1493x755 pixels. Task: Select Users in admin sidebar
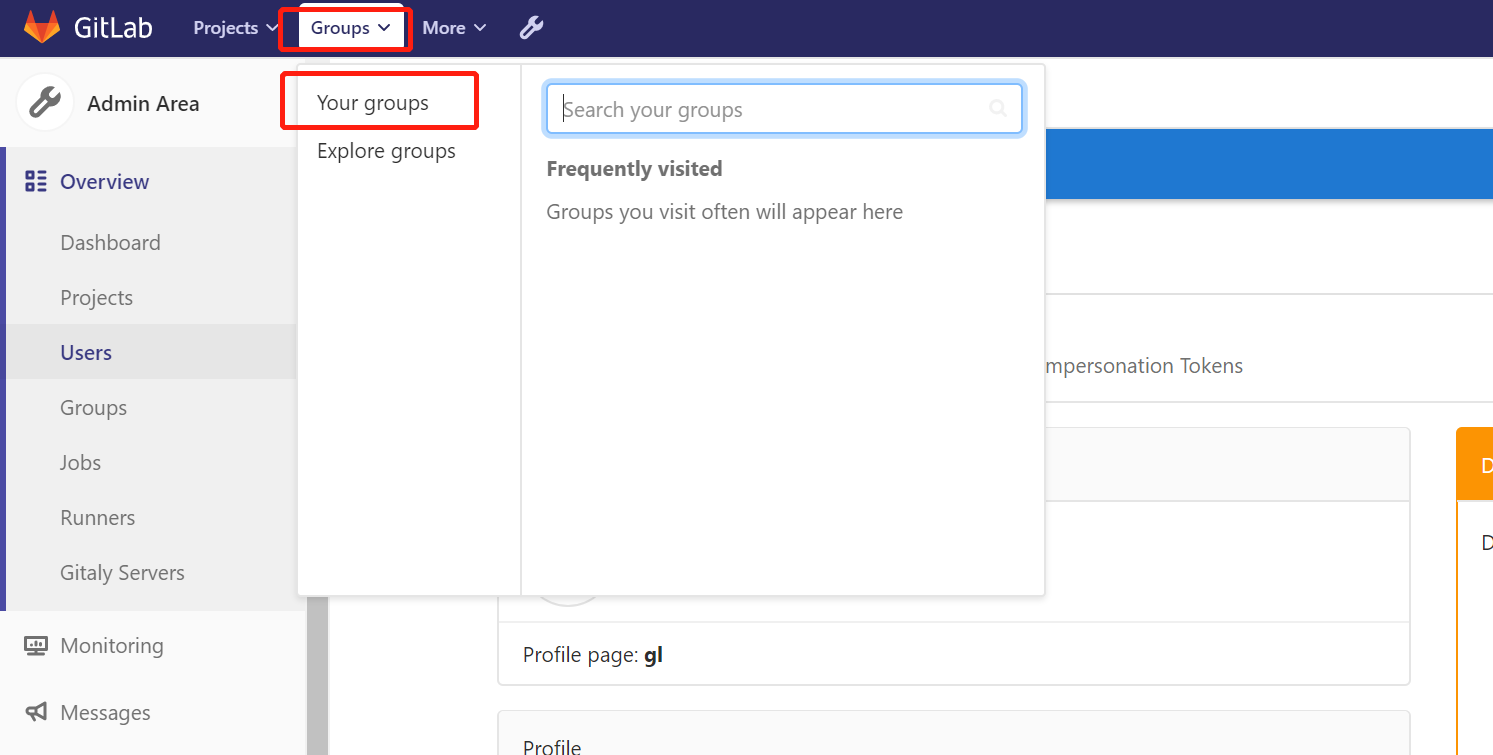tap(86, 353)
